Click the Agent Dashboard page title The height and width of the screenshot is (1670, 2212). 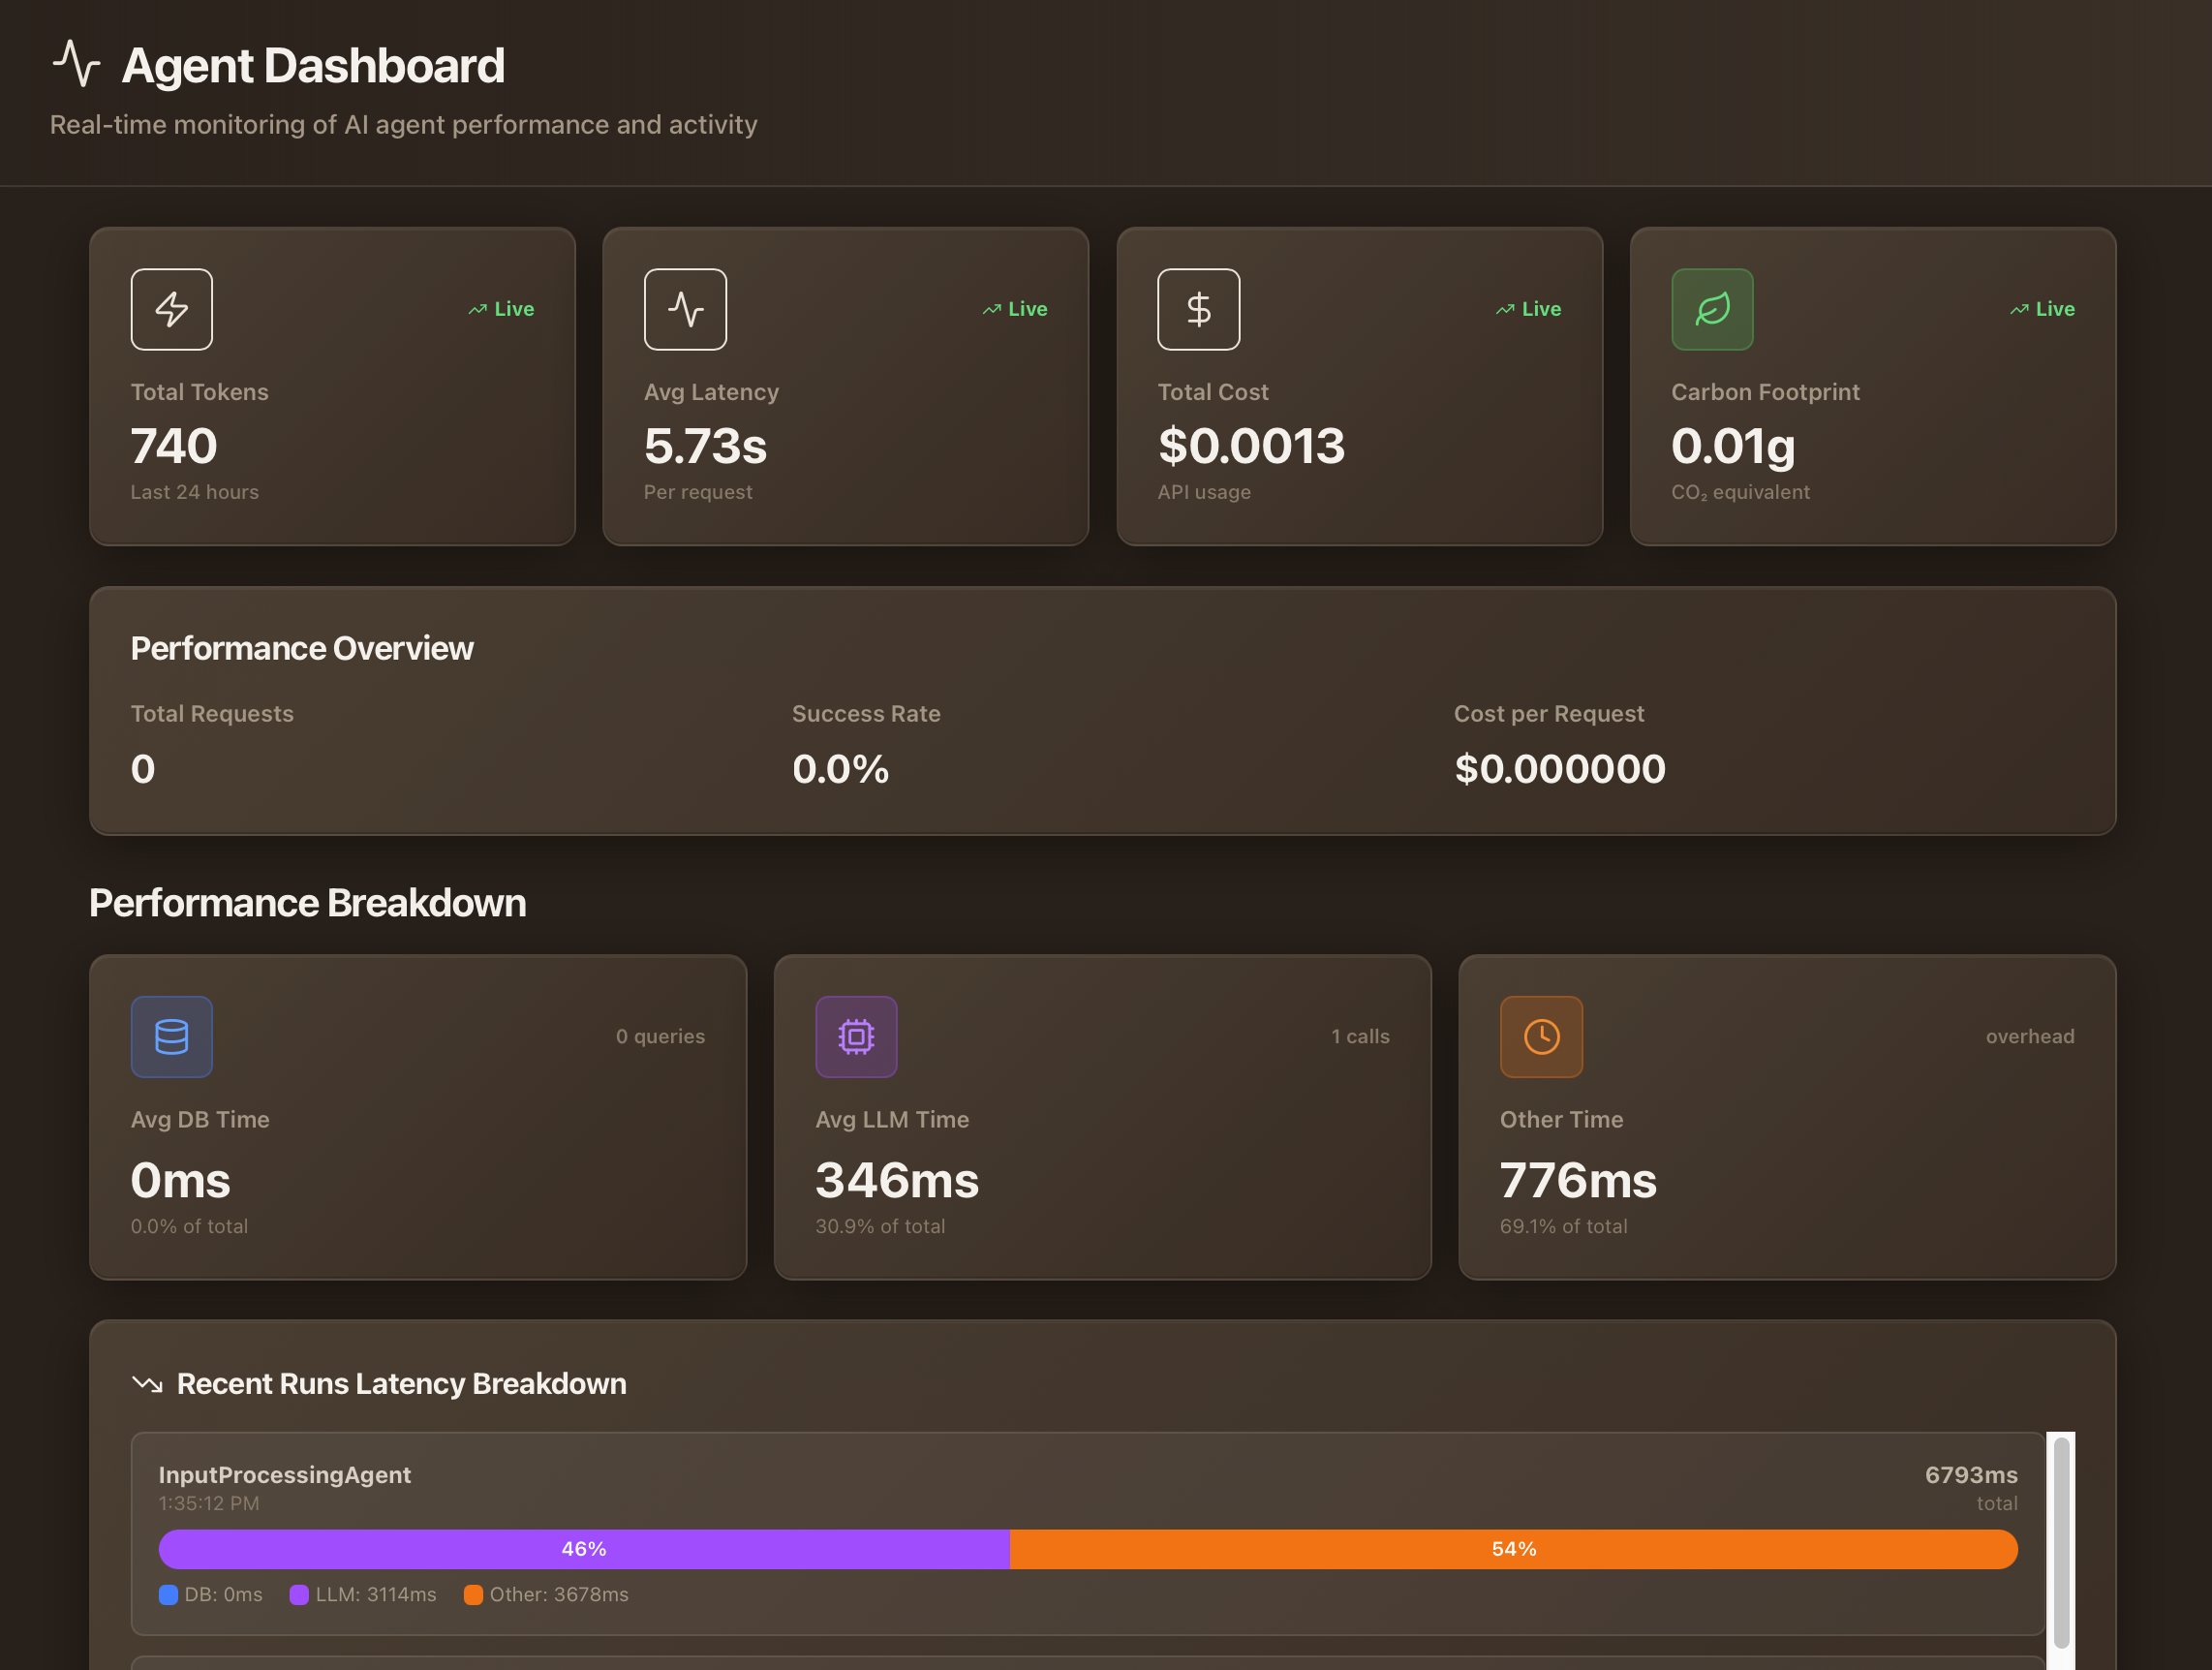[x=313, y=66]
